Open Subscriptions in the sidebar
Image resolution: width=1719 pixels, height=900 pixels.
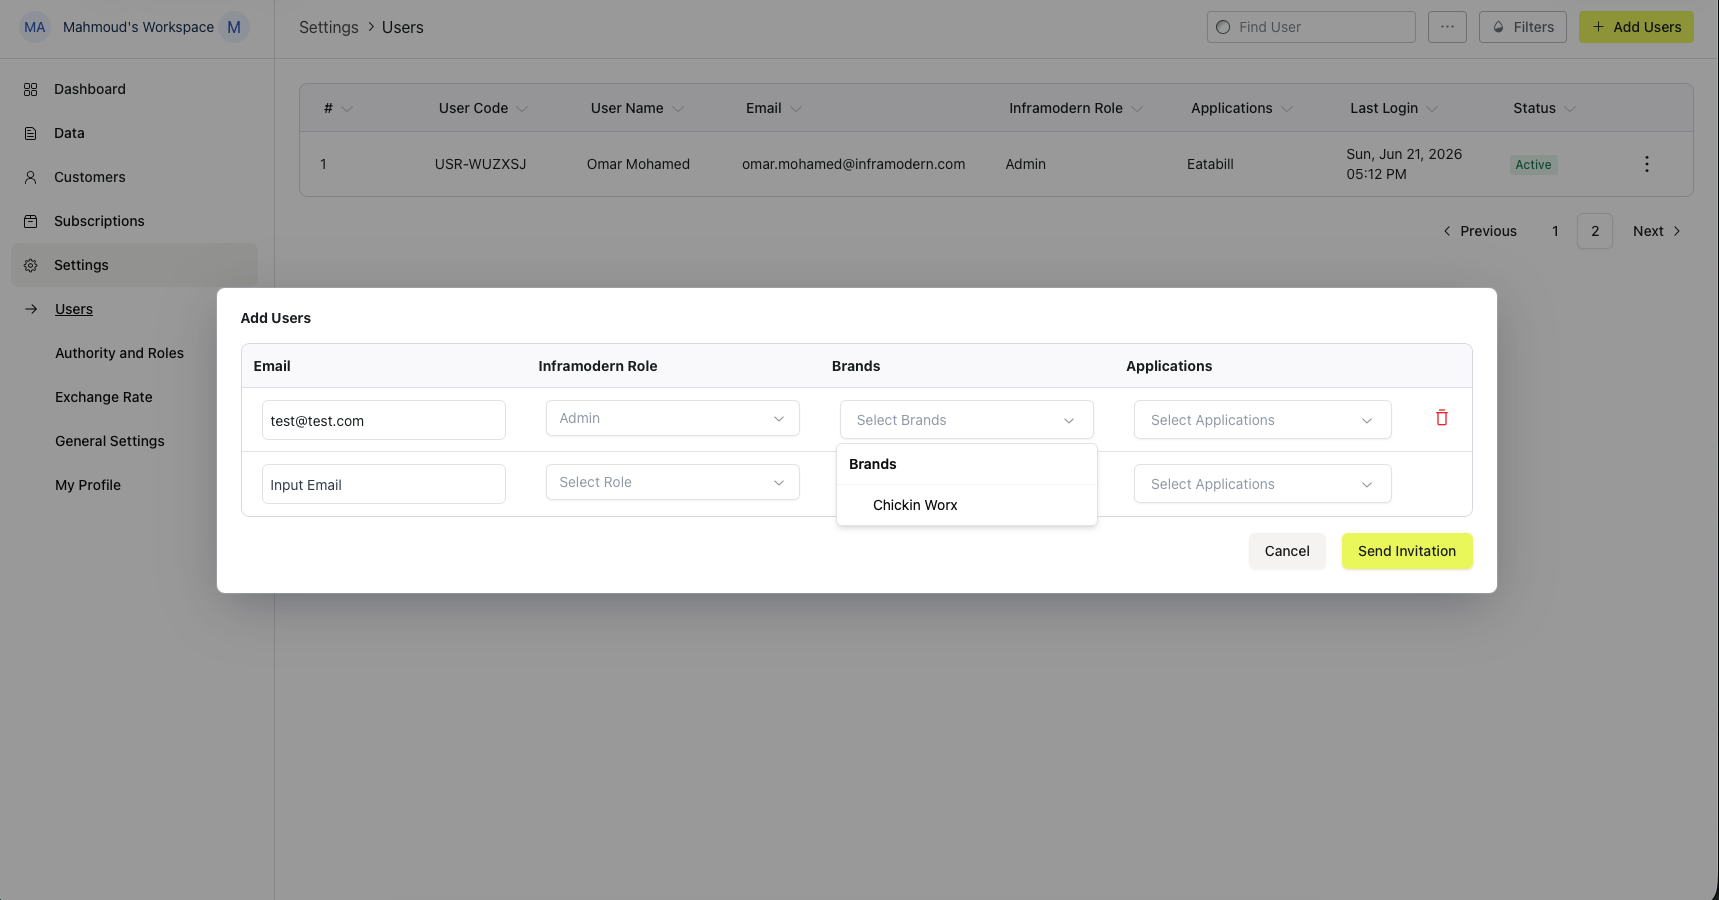(x=99, y=221)
